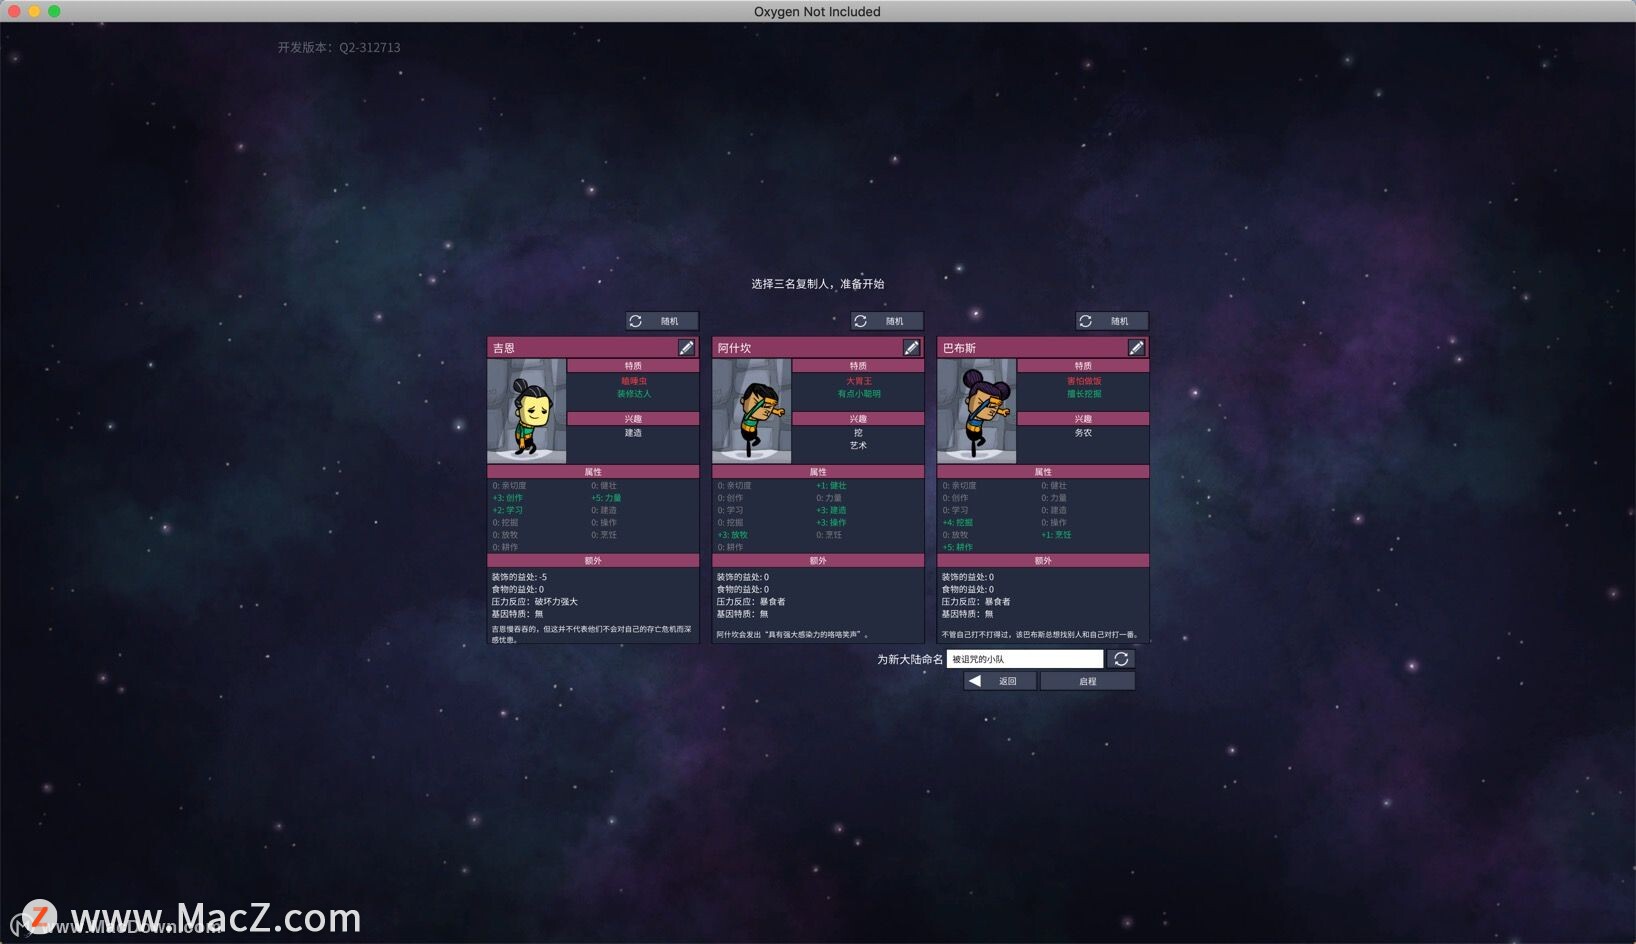Click 吉恩's attribute +3: 创作

pyautogui.click(x=507, y=498)
